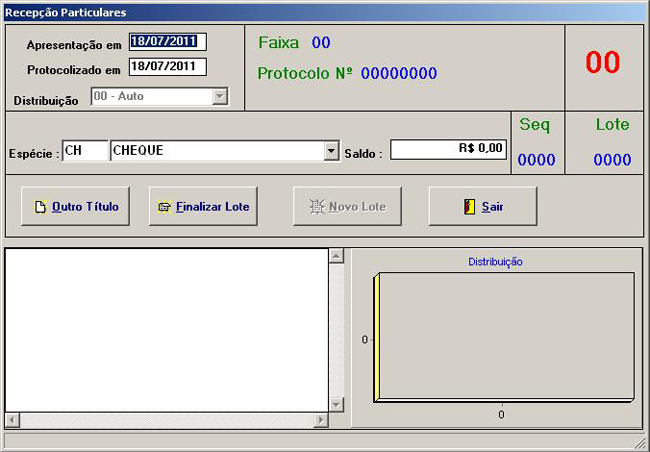650x452 pixels.
Task: Click the Protocolo Nº 00000000 value
Action: click(x=399, y=73)
